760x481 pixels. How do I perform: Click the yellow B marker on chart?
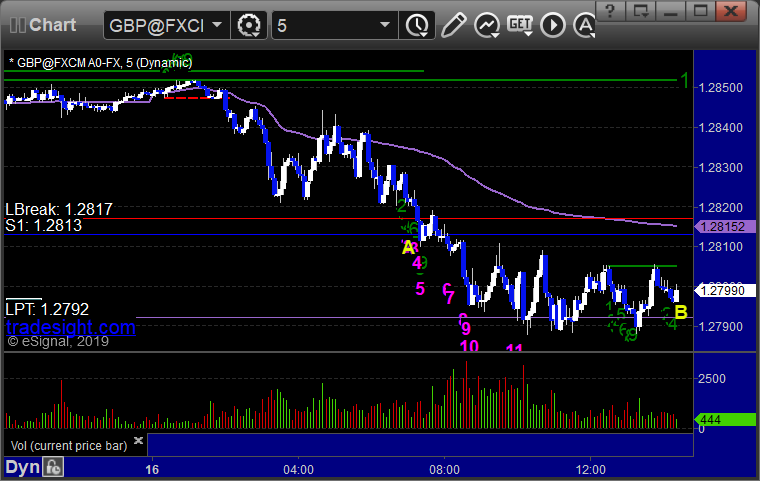[681, 312]
